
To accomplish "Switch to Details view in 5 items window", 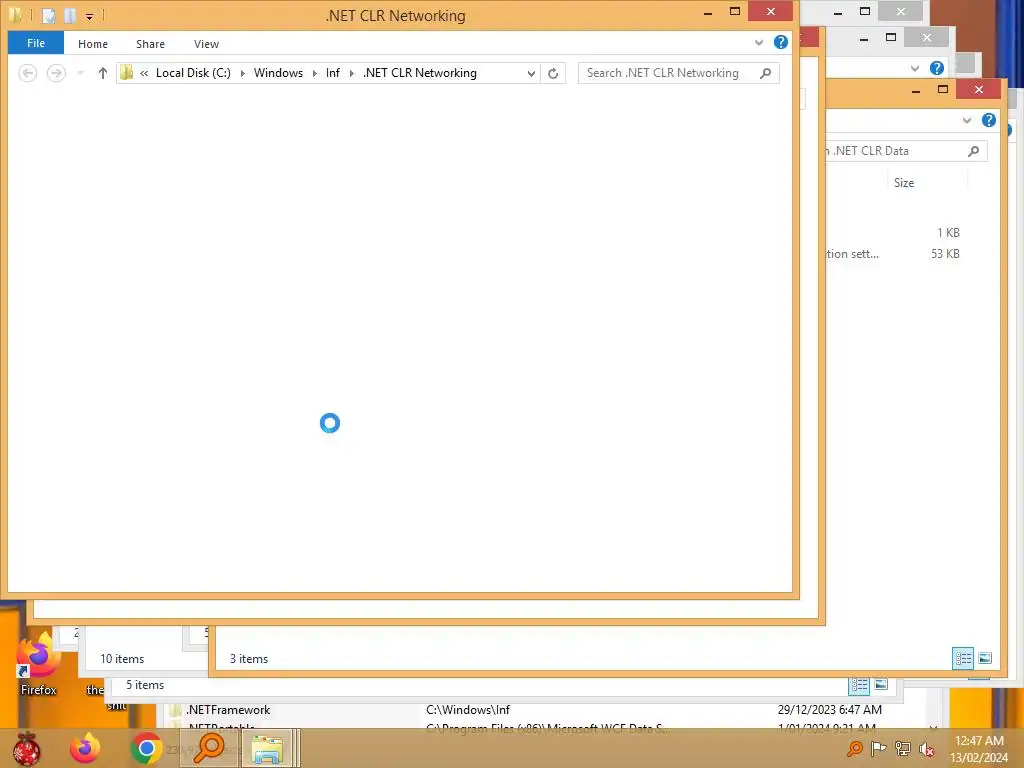I will tap(859, 685).
